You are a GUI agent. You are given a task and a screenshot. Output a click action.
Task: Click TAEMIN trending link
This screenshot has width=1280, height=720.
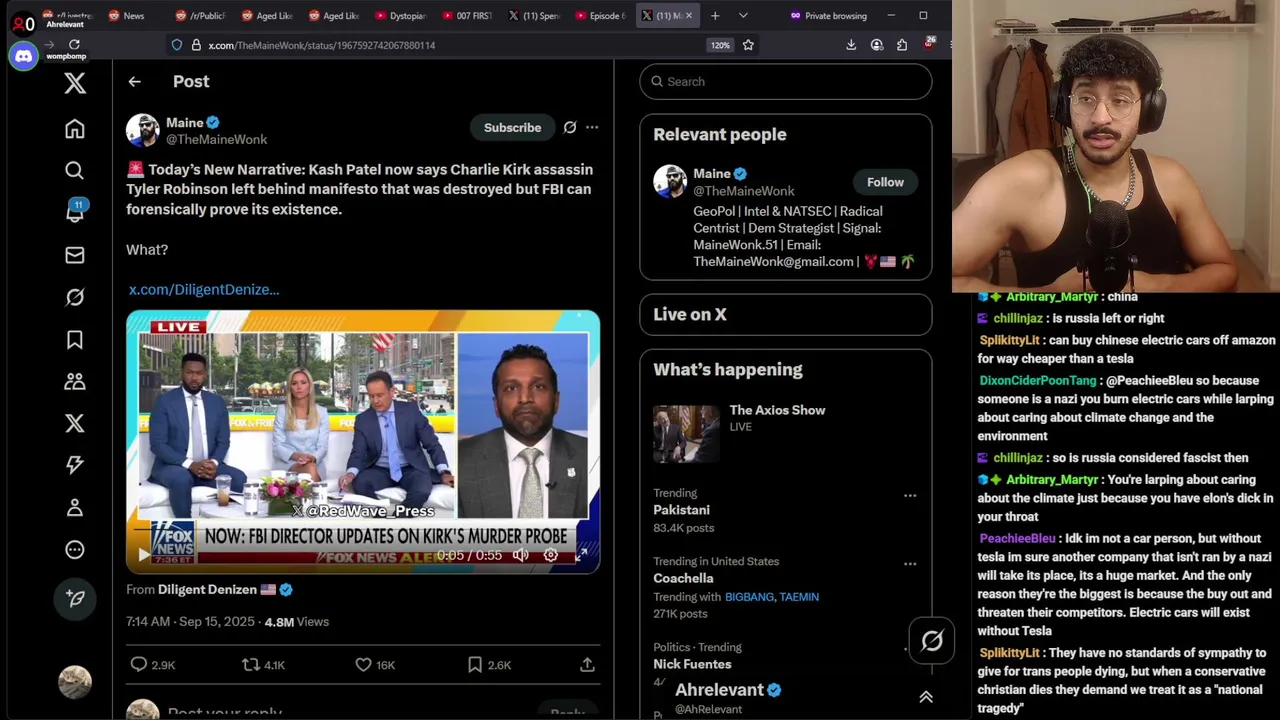[799, 597]
